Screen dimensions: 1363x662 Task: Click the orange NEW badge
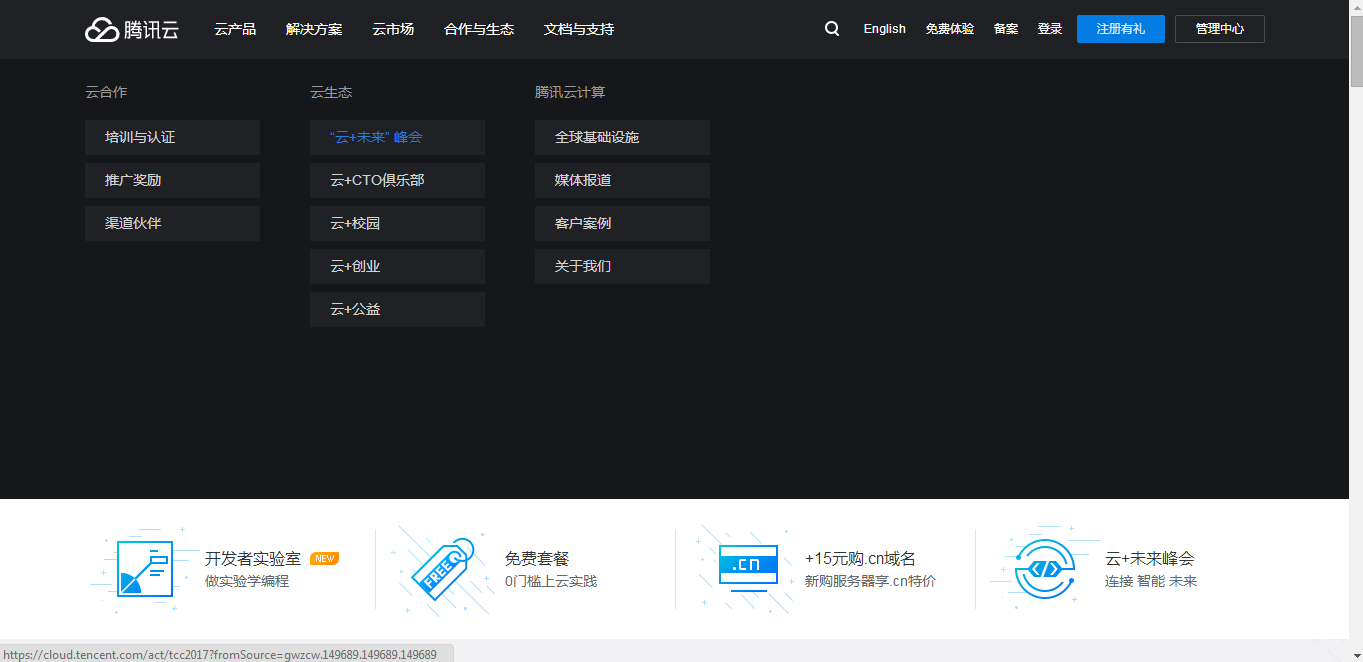click(x=324, y=559)
